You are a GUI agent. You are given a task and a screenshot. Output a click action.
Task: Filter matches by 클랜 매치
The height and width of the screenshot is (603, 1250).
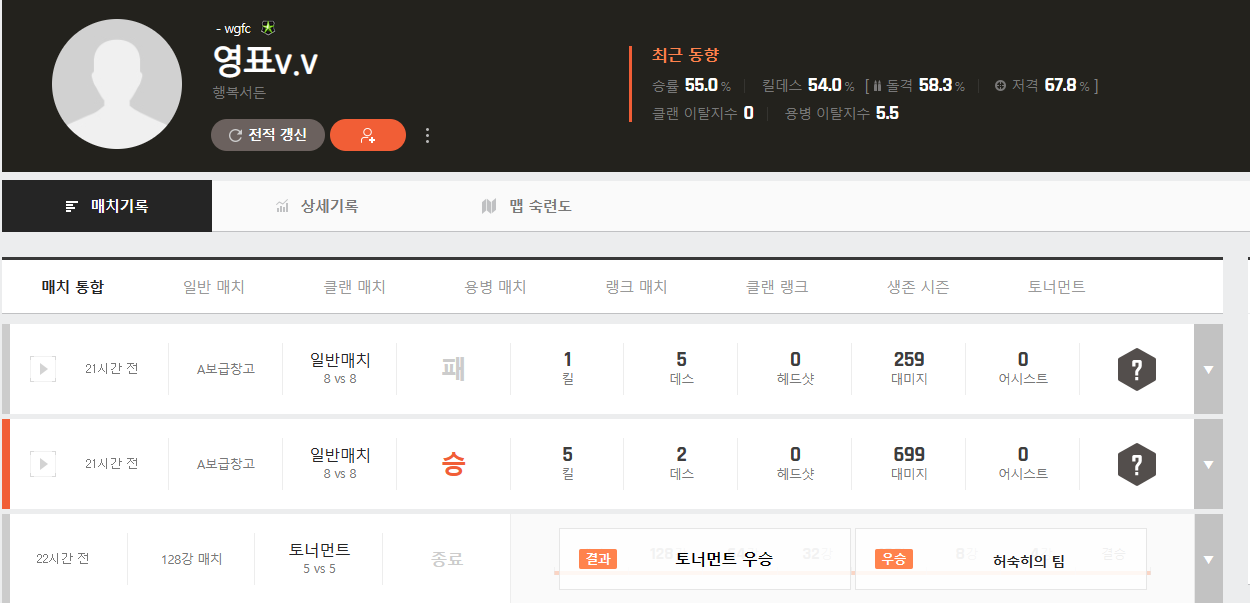pyautogui.click(x=354, y=287)
